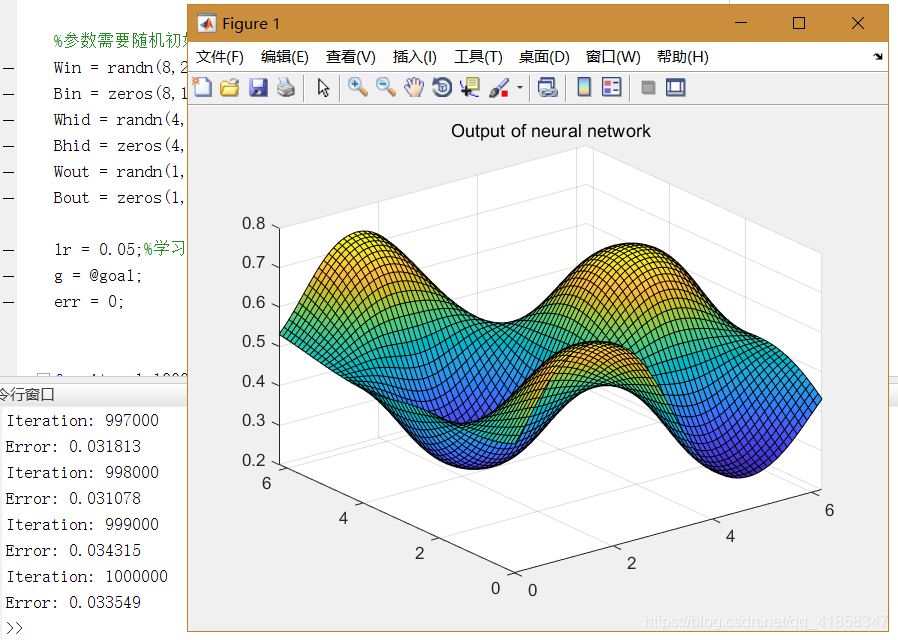
Task: Close the Figure 1 window
Action: (x=857, y=23)
